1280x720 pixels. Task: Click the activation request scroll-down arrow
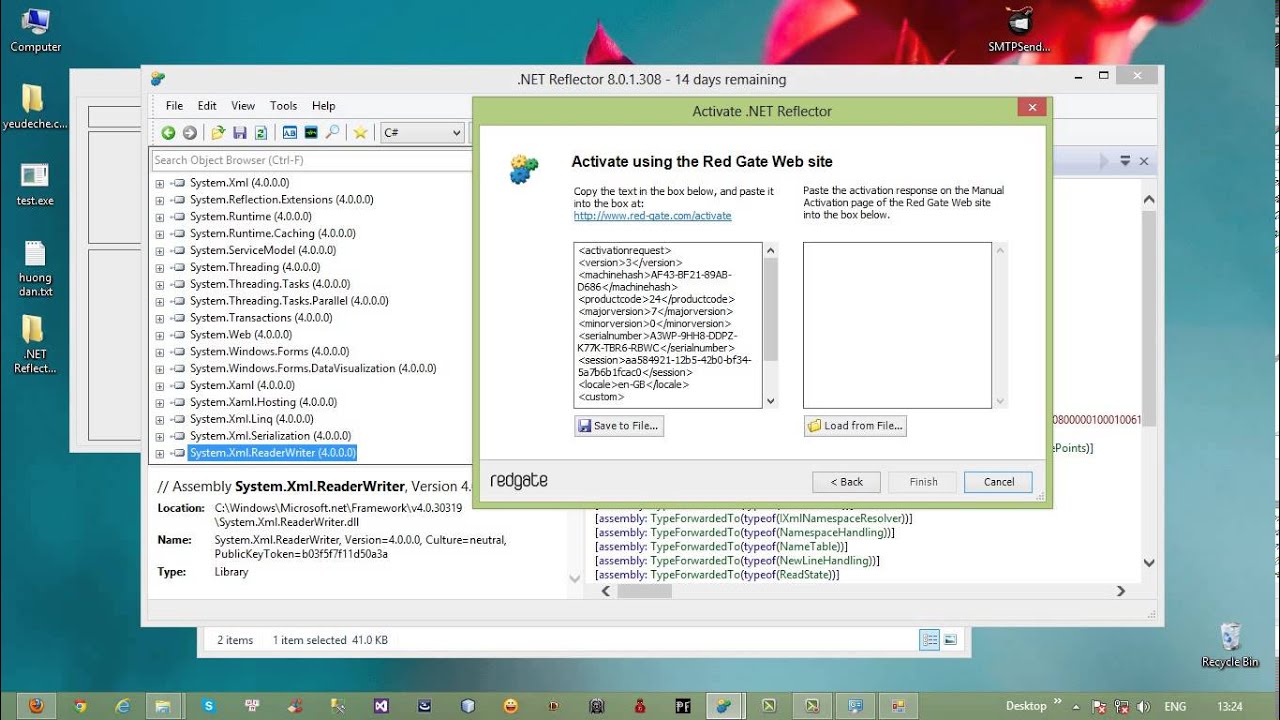click(770, 401)
